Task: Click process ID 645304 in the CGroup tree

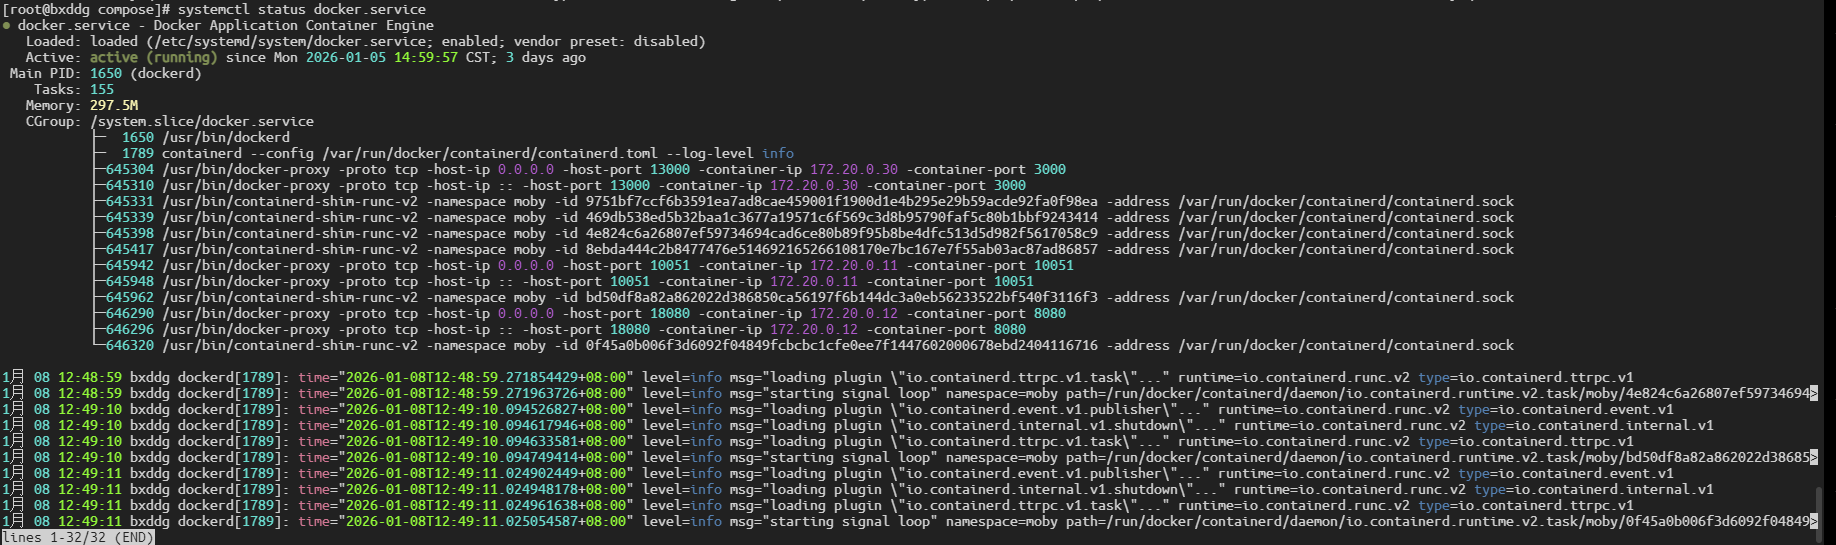Action: coord(130,170)
